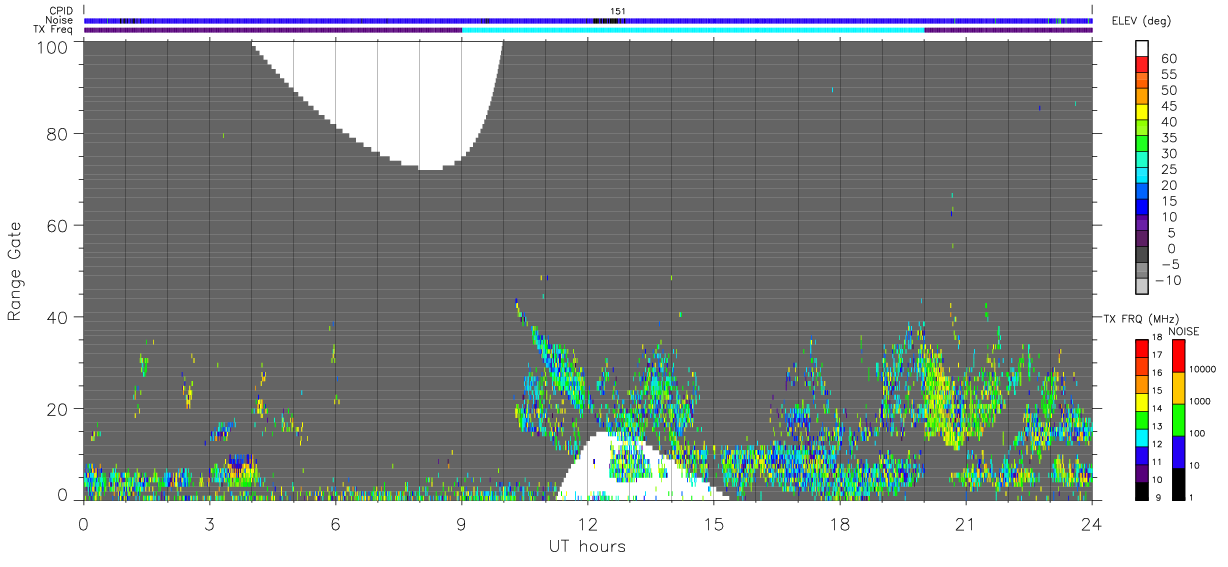Click the x-axis tick label 6

pyautogui.click(x=336, y=523)
